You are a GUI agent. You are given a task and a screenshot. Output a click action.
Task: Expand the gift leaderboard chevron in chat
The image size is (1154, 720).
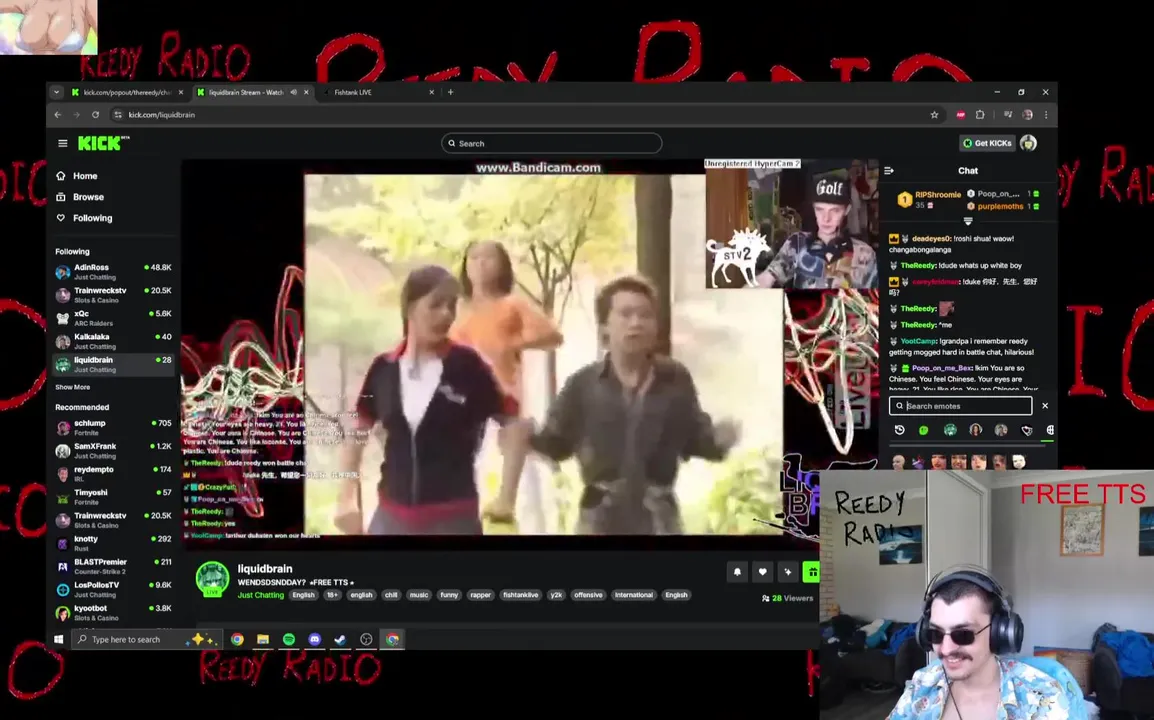click(968, 221)
